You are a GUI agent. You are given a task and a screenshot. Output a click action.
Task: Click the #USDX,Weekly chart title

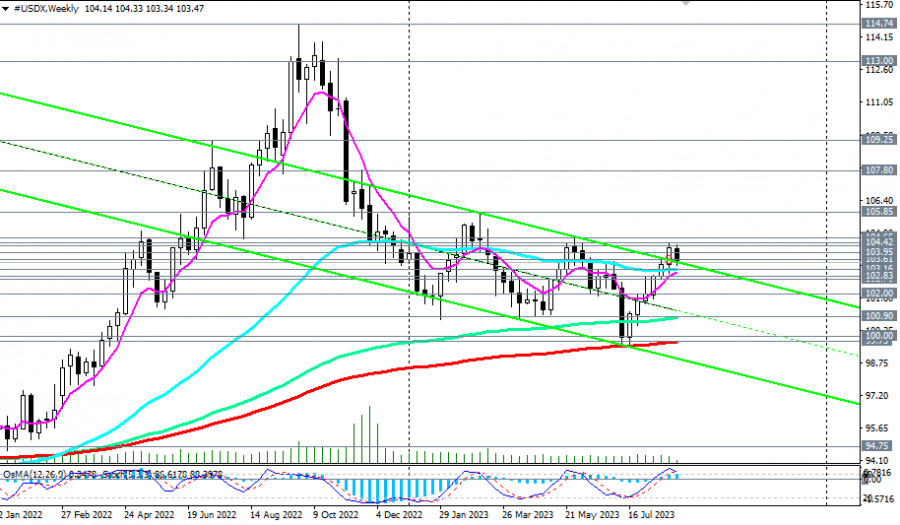[x=46, y=9]
